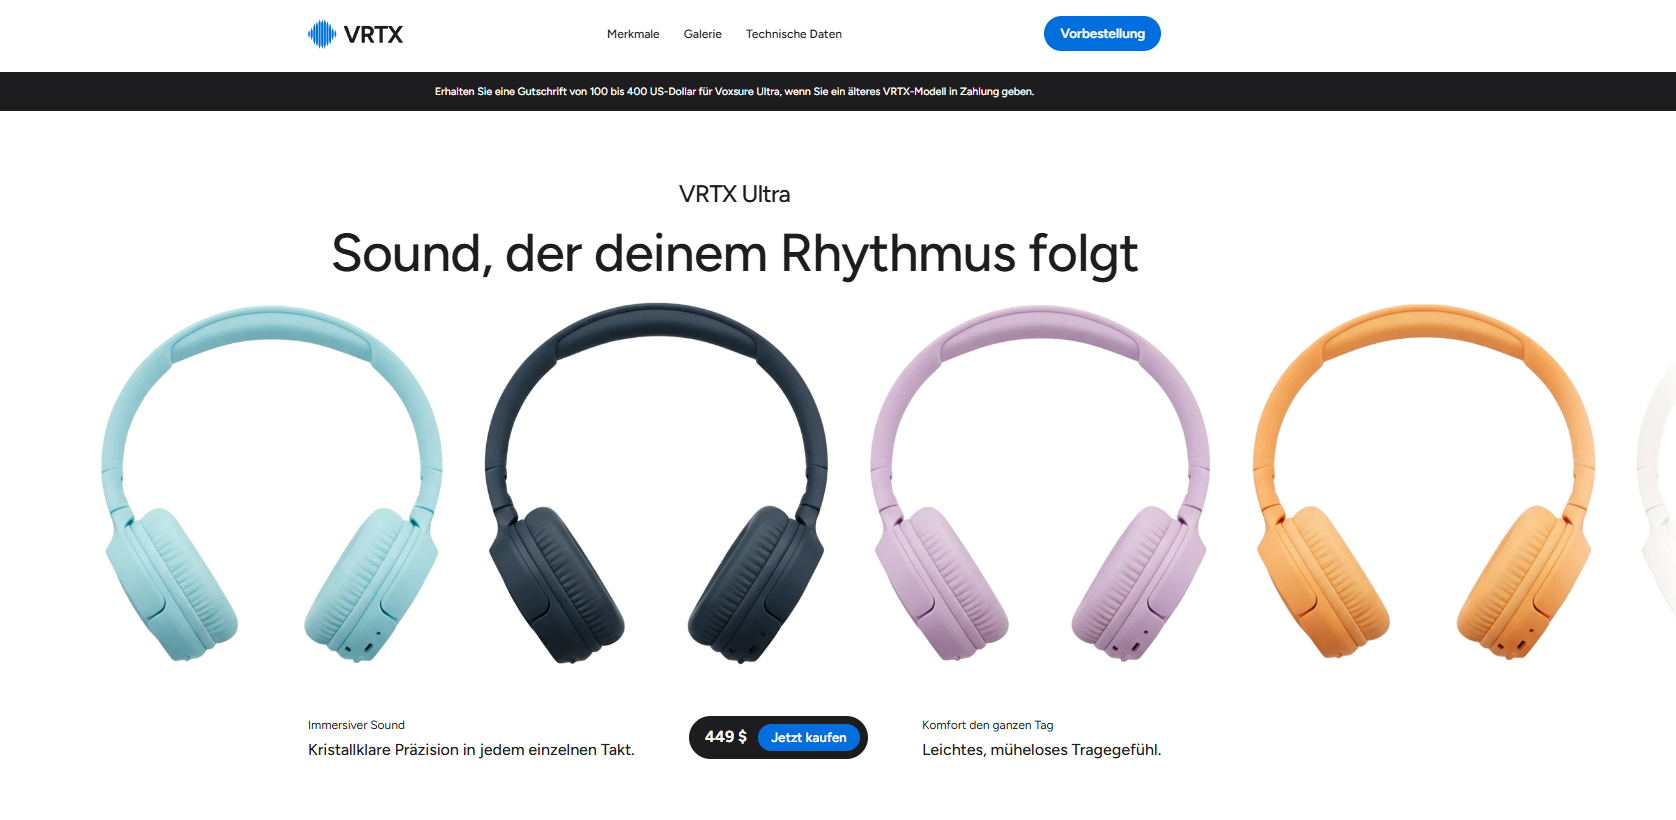Select the lilac purple headphones

1040,484
